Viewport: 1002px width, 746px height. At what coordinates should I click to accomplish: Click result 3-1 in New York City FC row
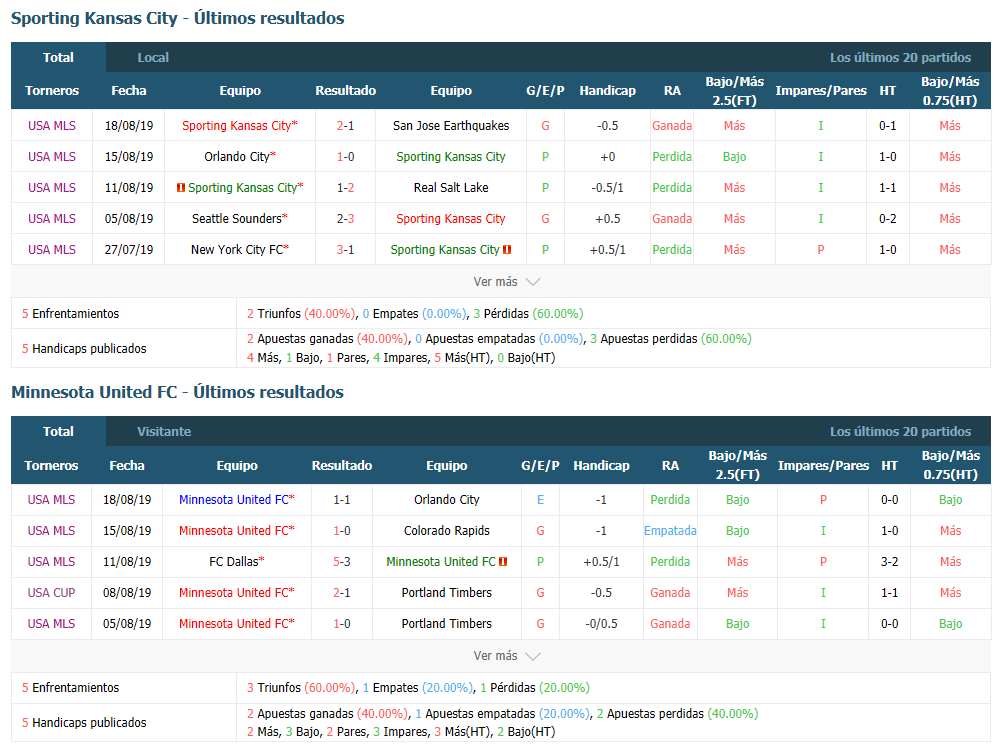point(345,250)
